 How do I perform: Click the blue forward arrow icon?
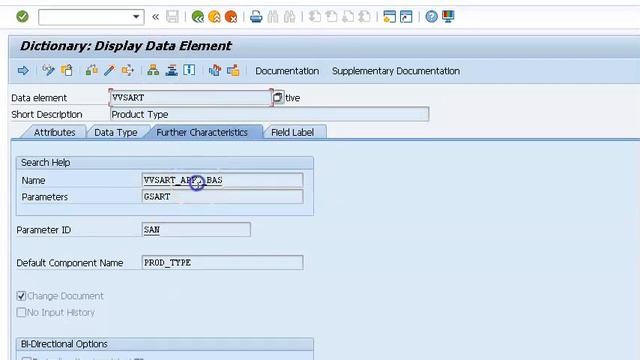(23, 71)
